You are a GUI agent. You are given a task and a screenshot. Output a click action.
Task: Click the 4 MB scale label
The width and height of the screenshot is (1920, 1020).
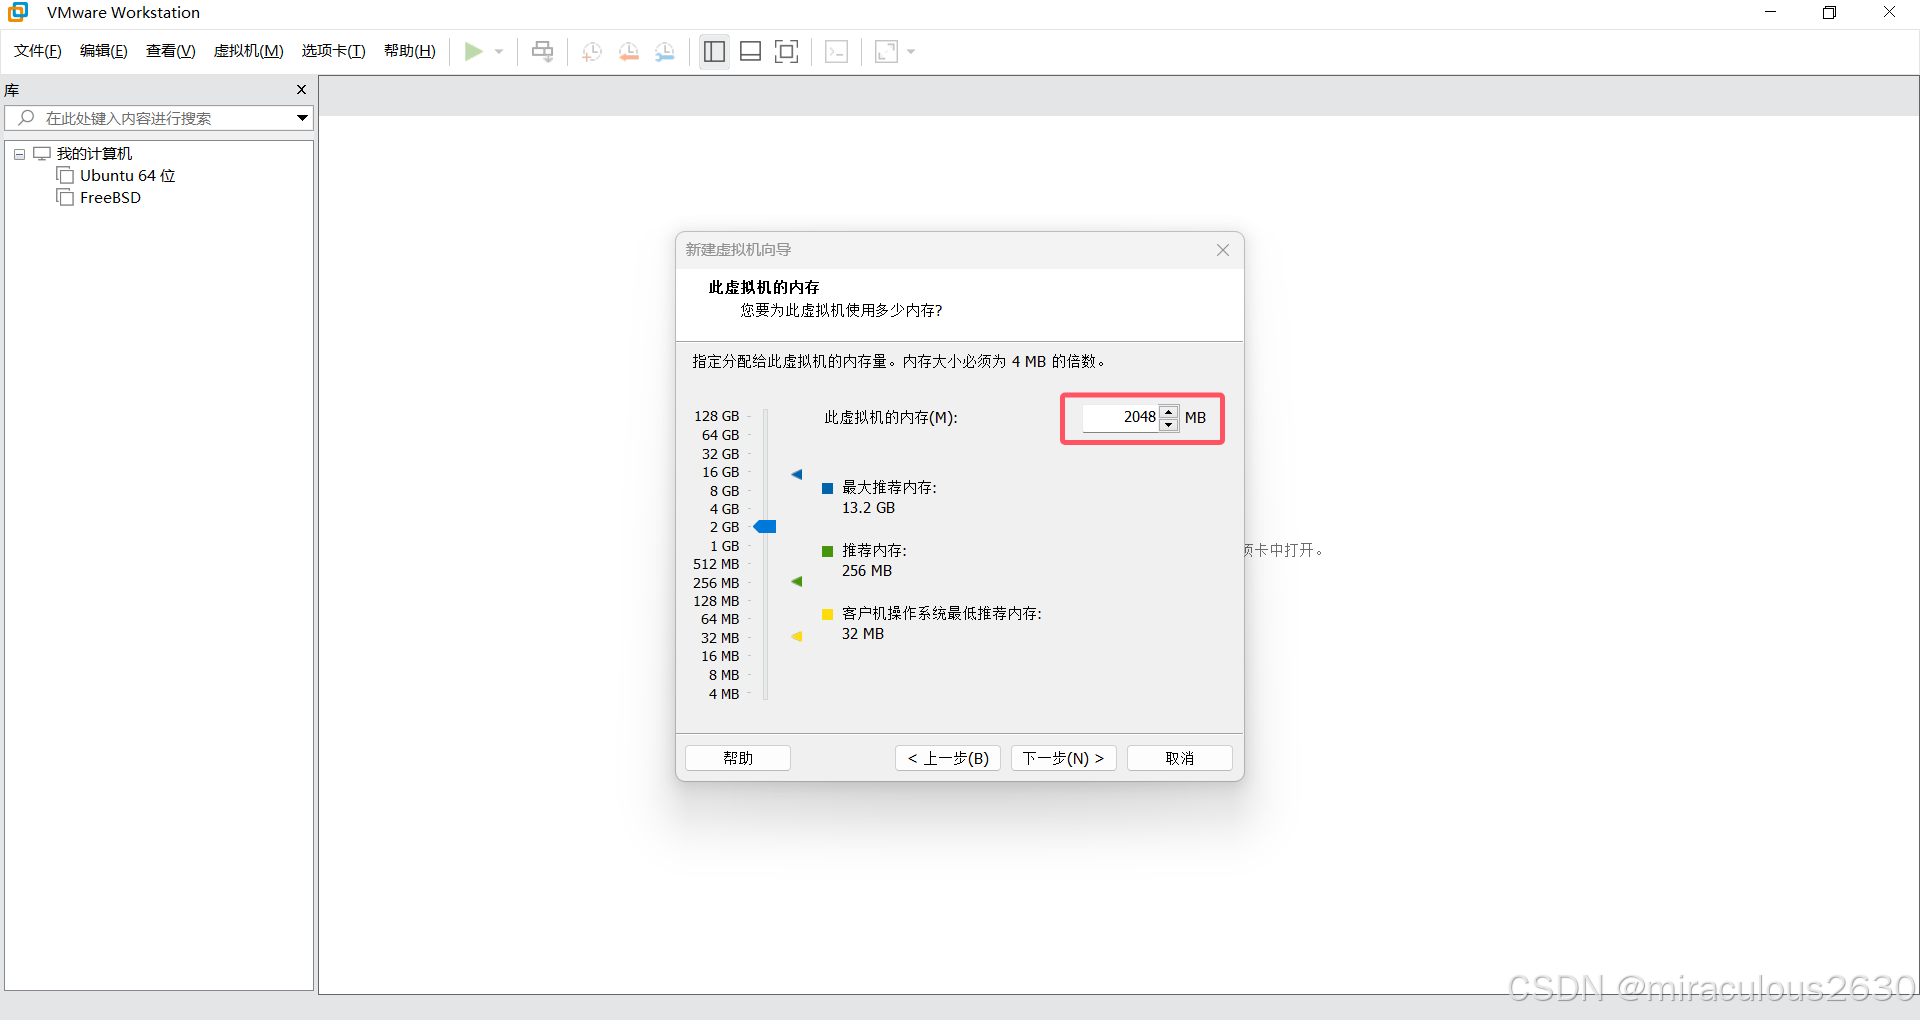tap(724, 694)
